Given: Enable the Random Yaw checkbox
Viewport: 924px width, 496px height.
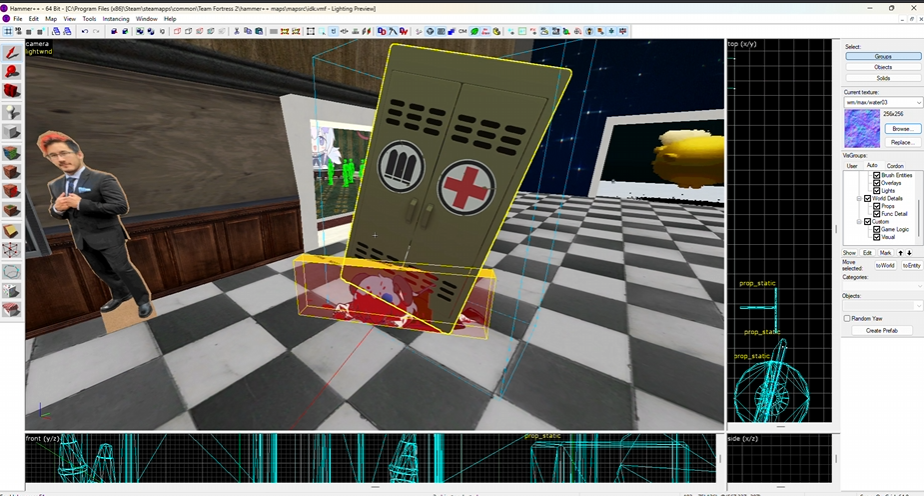Looking at the screenshot, I should (x=847, y=318).
